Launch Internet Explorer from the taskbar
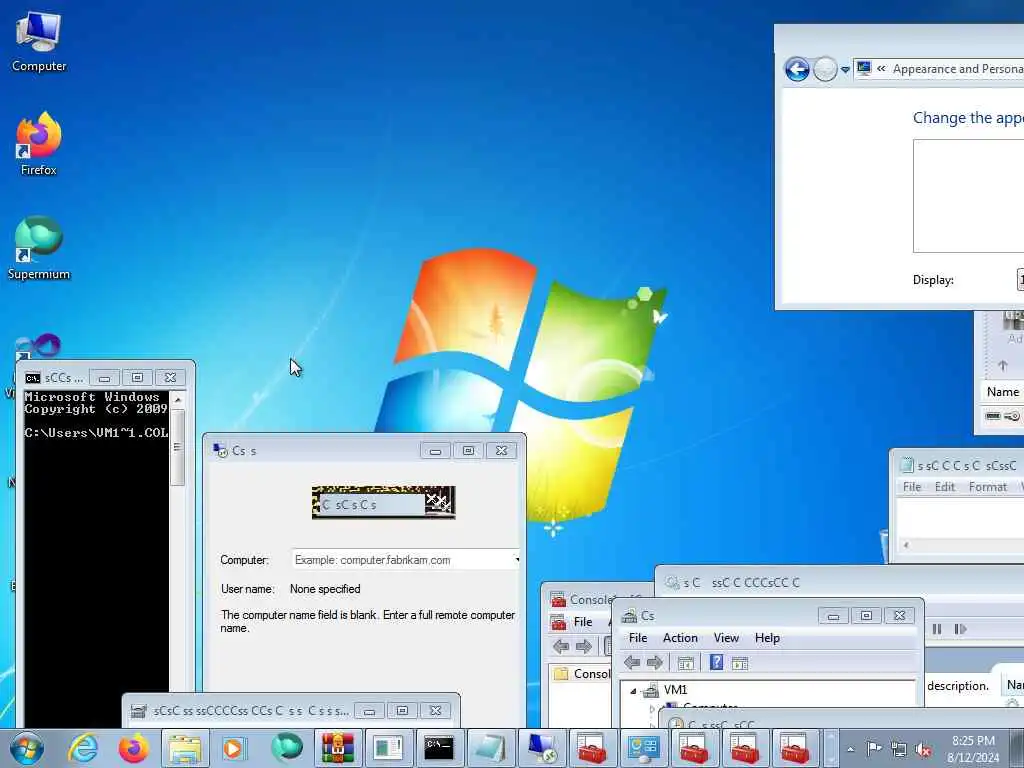Image resolution: width=1024 pixels, height=768 pixels. click(84, 748)
